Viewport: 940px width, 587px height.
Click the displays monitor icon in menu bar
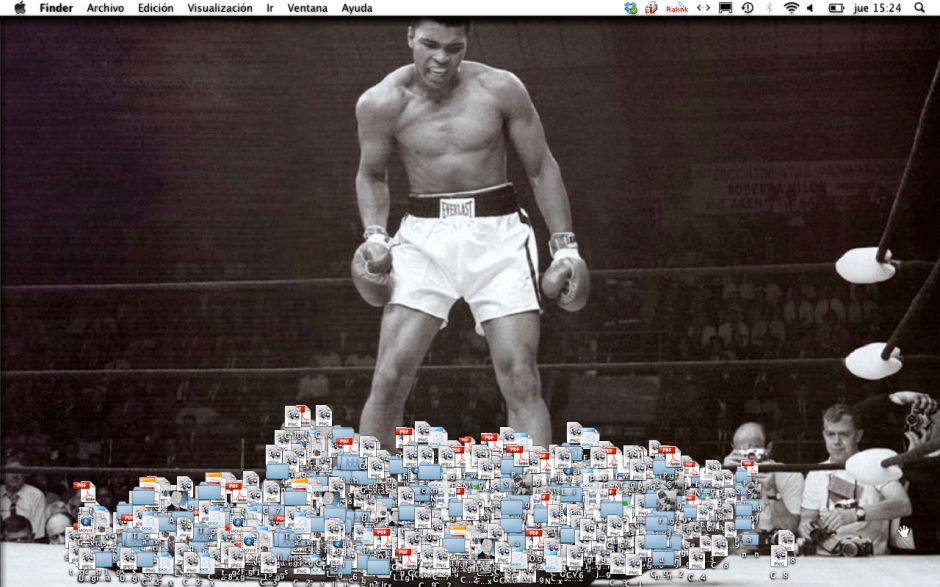pos(726,8)
